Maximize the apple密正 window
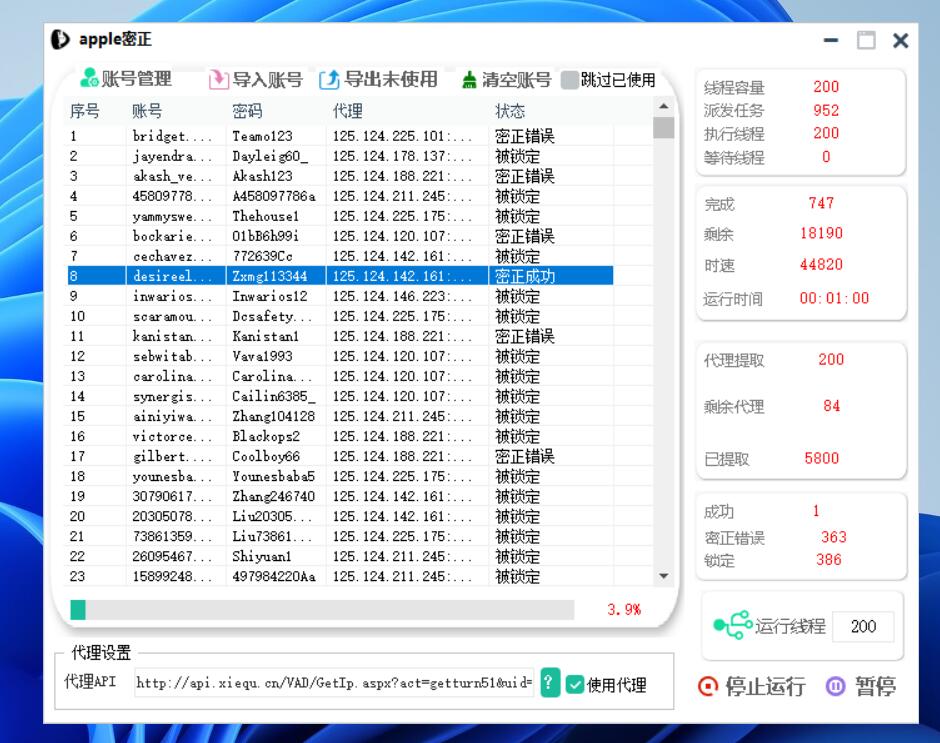Viewport: 940px width, 743px height. (866, 41)
